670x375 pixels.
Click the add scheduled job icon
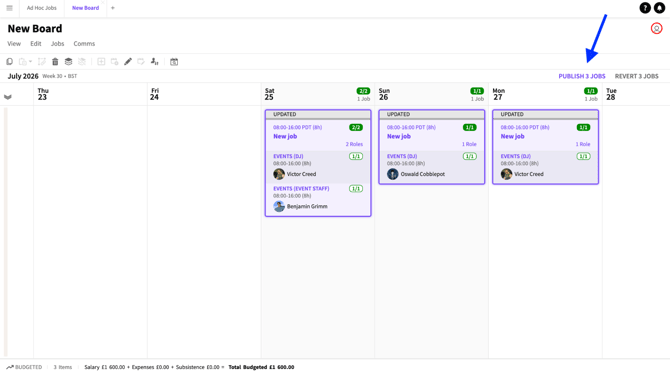point(114,62)
